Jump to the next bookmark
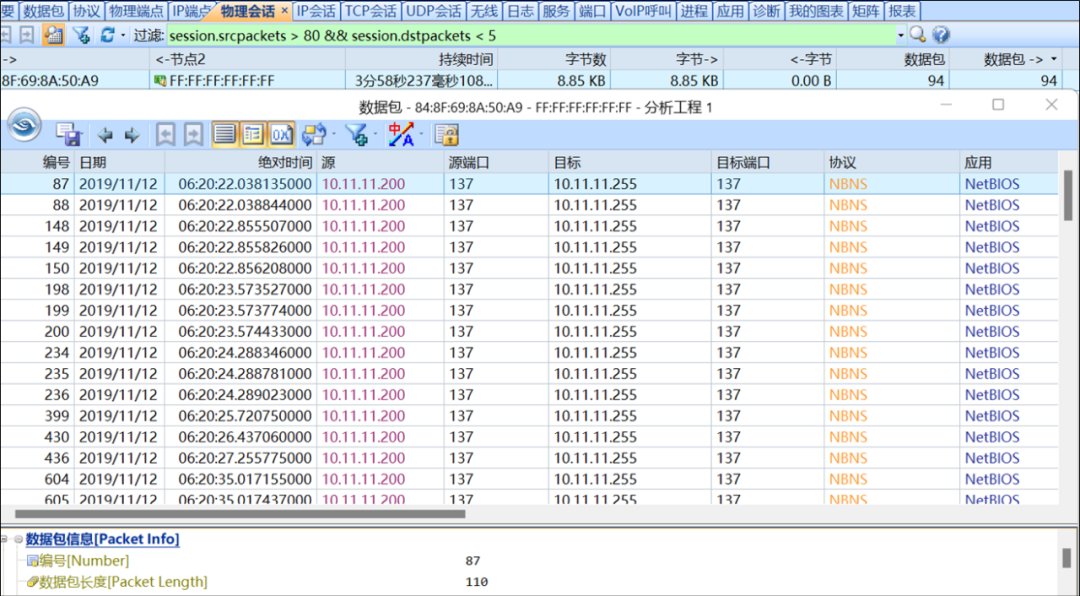The height and width of the screenshot is (596, 1080). pos(190,134)
